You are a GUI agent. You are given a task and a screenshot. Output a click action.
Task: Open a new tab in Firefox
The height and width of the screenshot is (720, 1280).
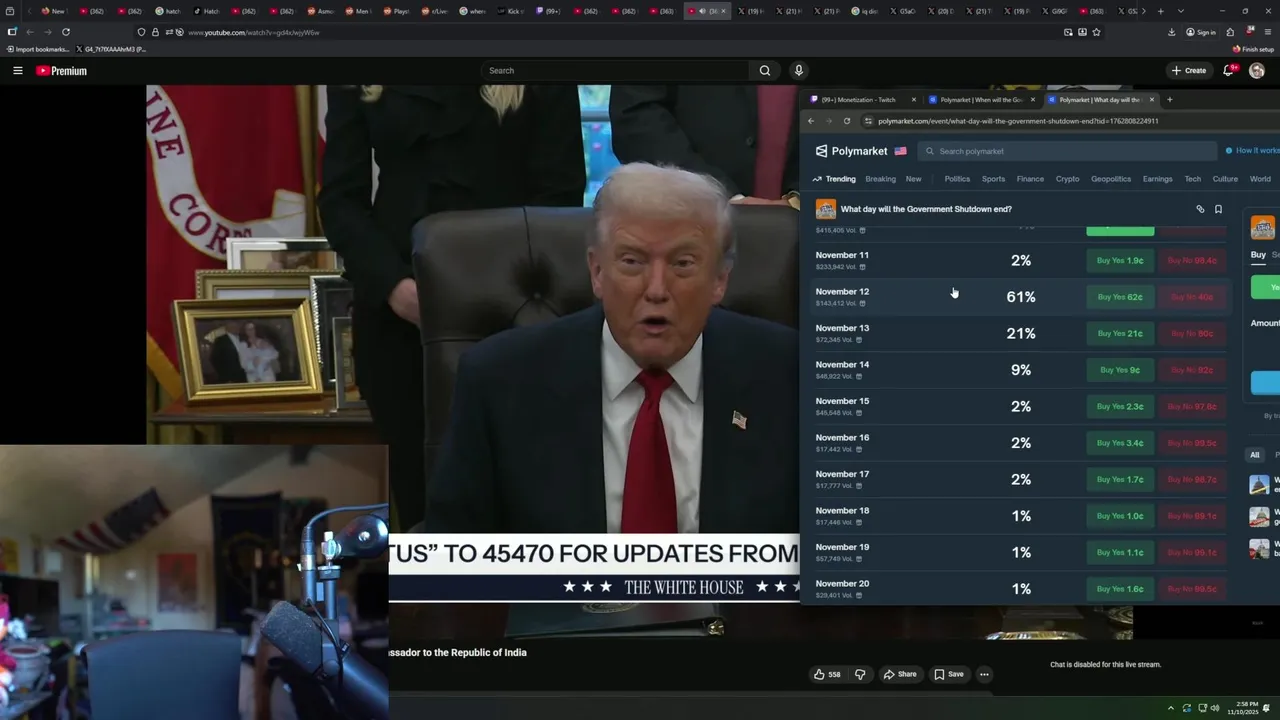click(x=1160, y=11)
